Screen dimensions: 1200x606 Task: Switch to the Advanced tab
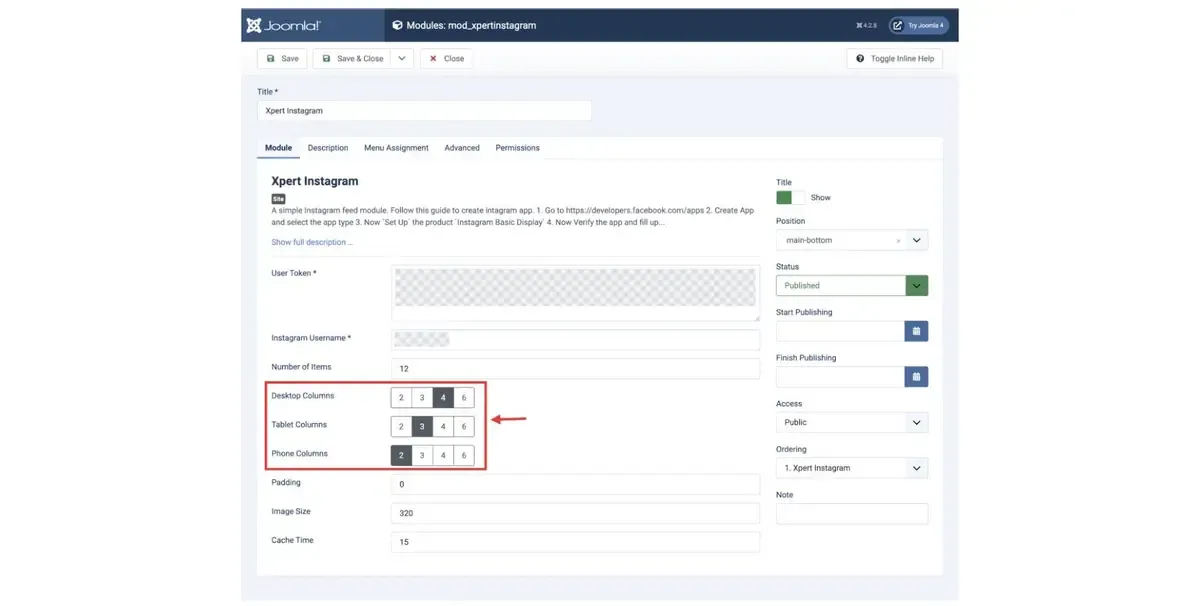click(x=462, y=148)
